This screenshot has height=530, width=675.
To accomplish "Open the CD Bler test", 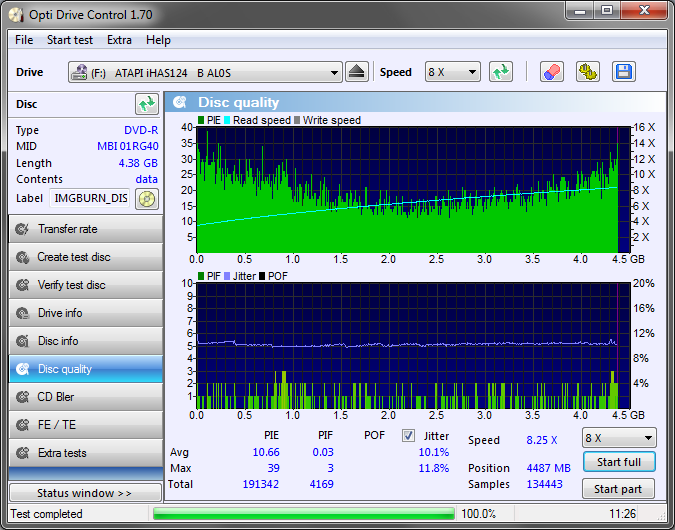I will click(86, 397).
